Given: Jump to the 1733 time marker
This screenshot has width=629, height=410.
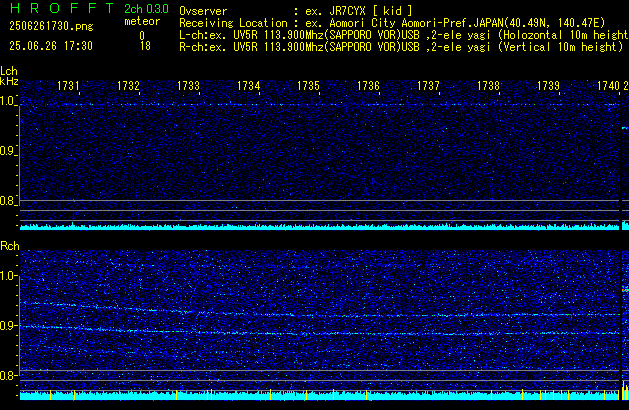Looking at the screenshot, I should coord(188,86).
